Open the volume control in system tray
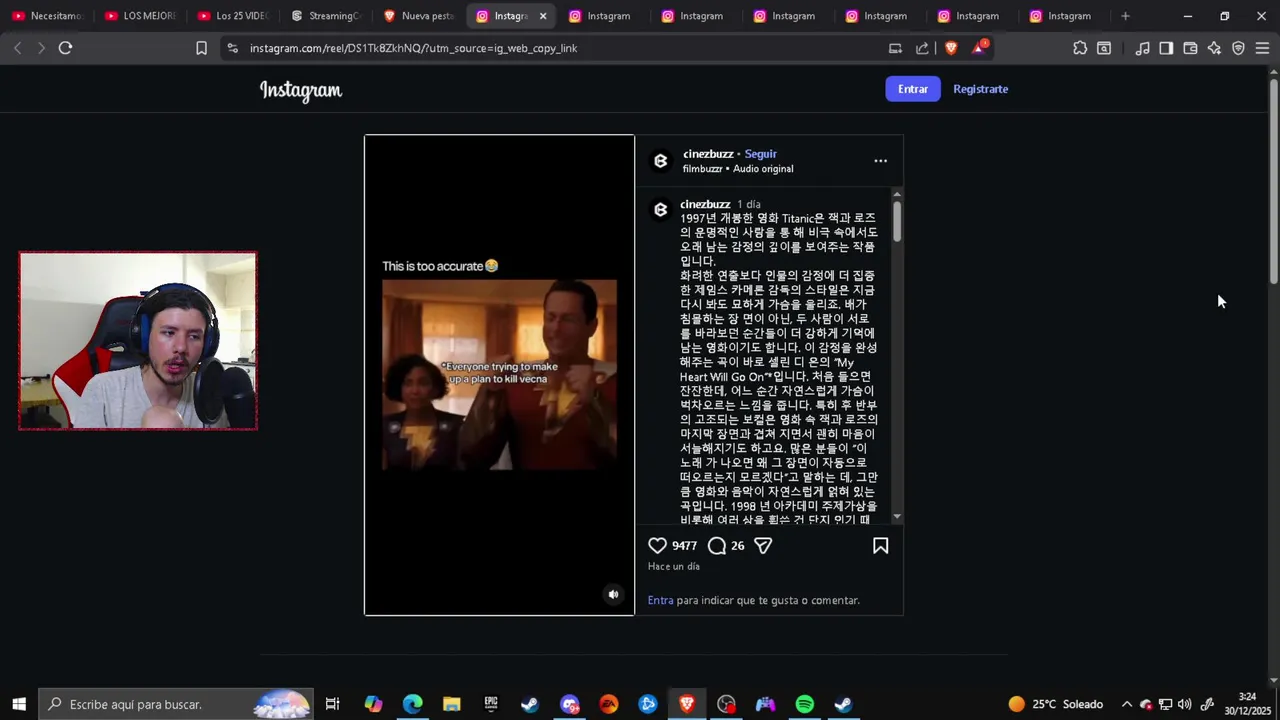This screenshot has width=1280, height=720. (1185, 704)
